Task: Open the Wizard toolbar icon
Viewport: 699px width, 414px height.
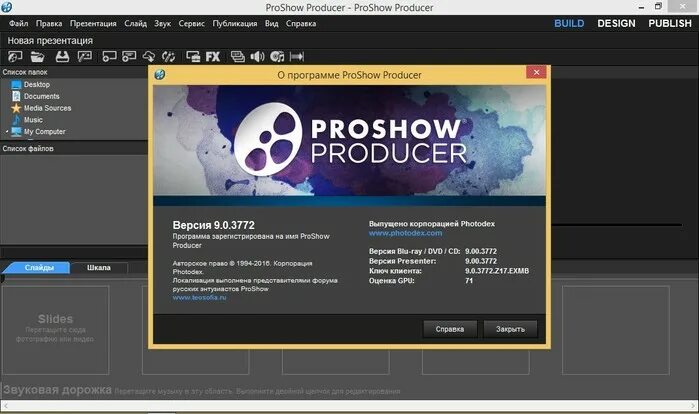Action: coord(85,57)
